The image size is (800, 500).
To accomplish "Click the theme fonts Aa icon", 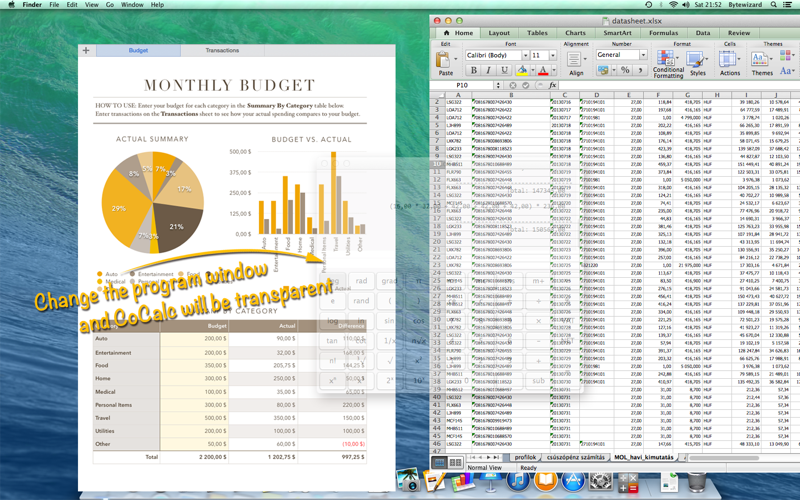I will (785, 71).
